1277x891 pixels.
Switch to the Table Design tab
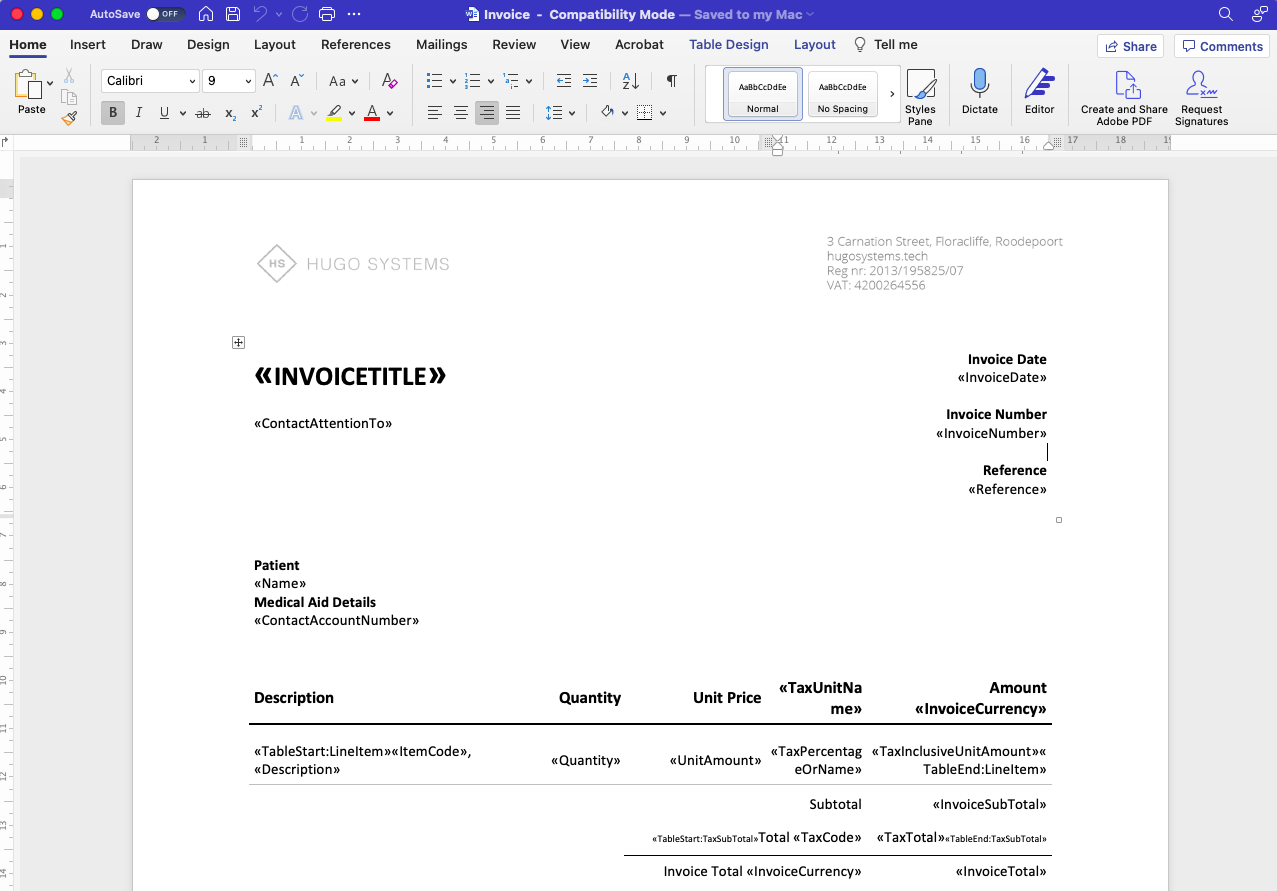[728, 45]
